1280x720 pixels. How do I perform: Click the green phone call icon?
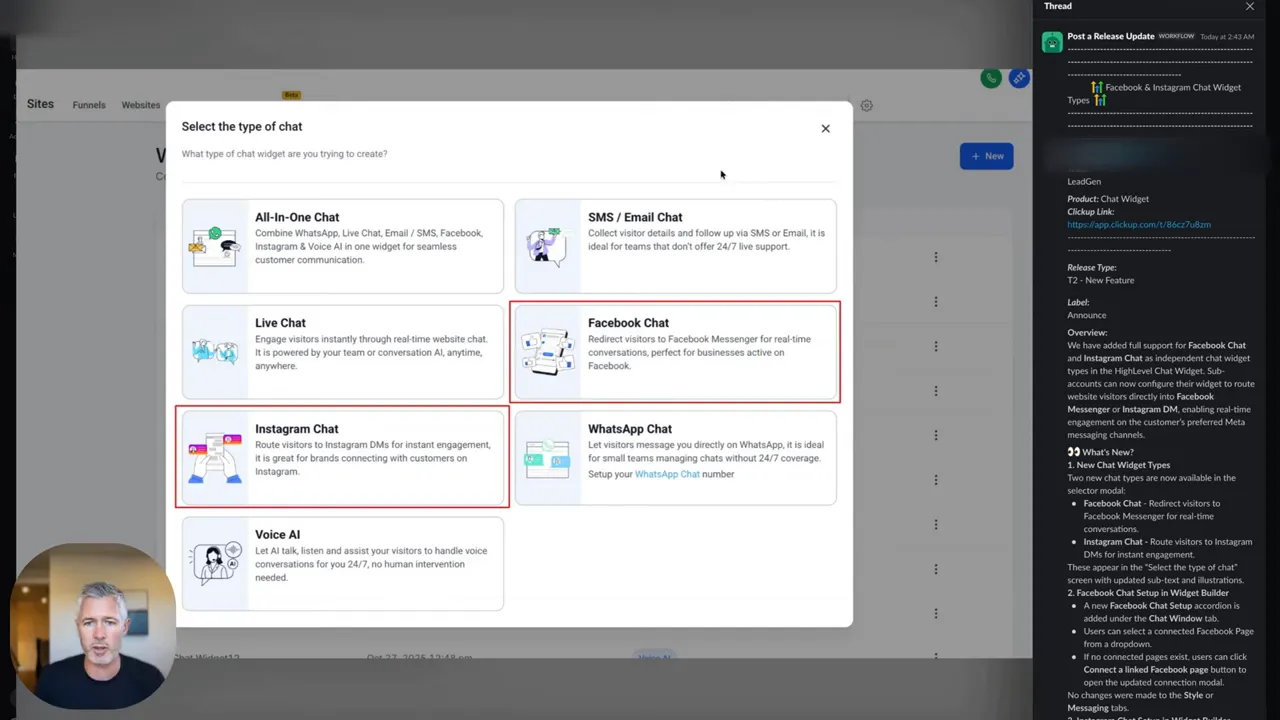click(991, 78)
